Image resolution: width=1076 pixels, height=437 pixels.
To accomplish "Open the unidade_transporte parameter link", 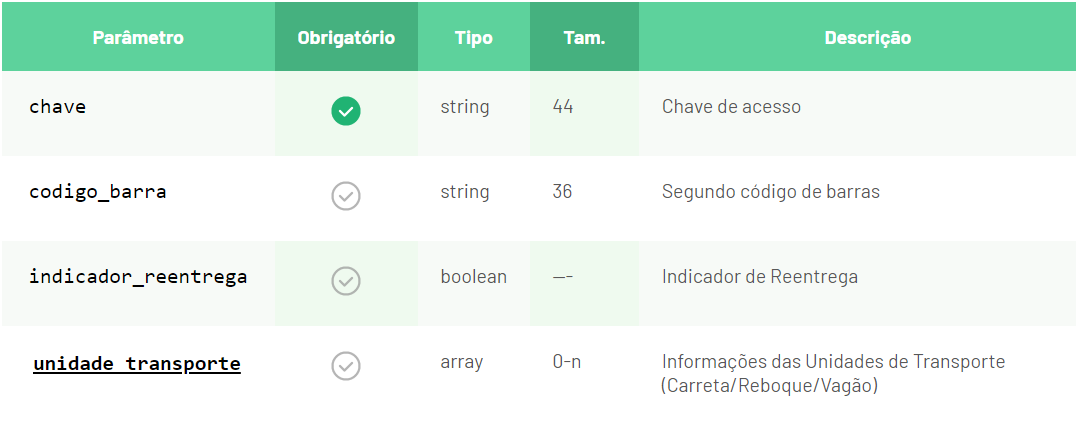I will click(x=137, y=364).
